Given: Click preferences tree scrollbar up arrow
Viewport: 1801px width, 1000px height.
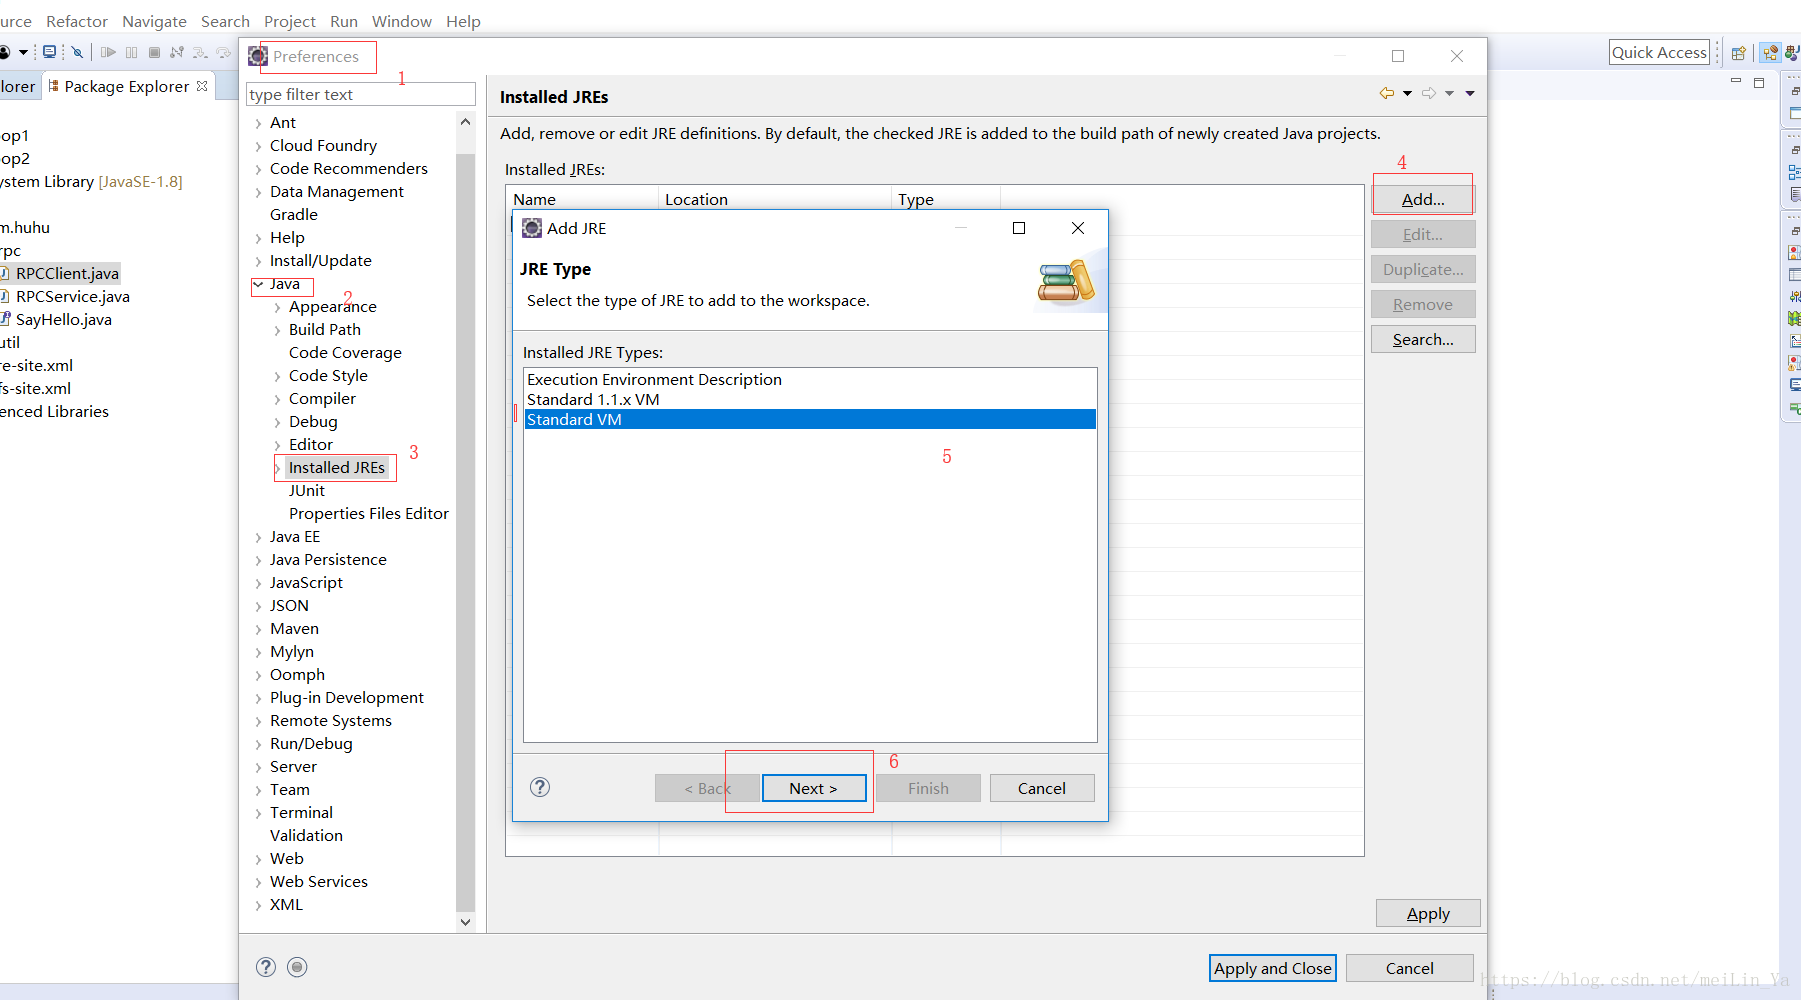Looking at the screenshot, I should pos(465,122).
